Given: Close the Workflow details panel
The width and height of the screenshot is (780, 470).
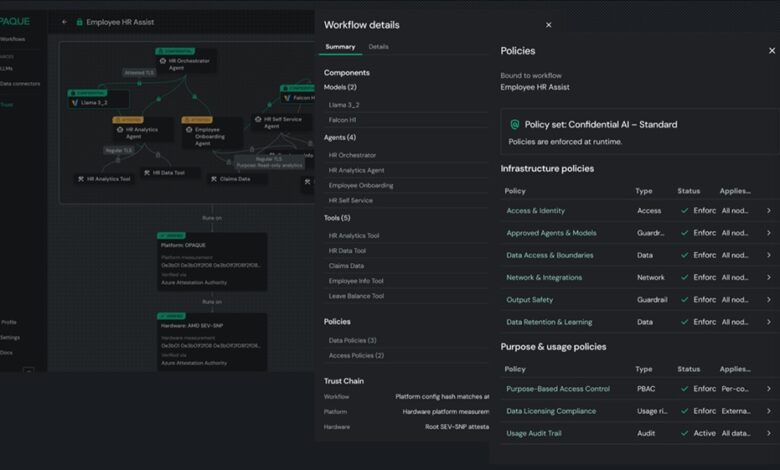Looking at the screenshot, I should (549, 25).
